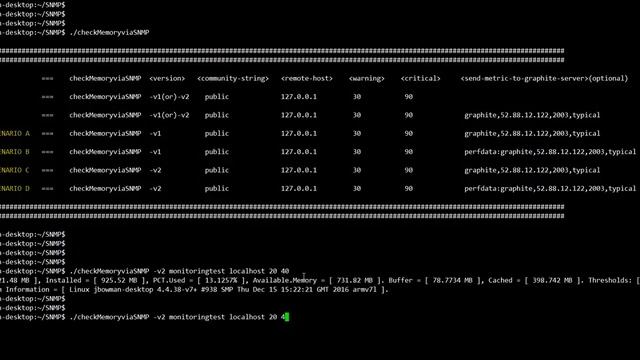Click the "NARIO B" scenario label

tap(15, 152)
